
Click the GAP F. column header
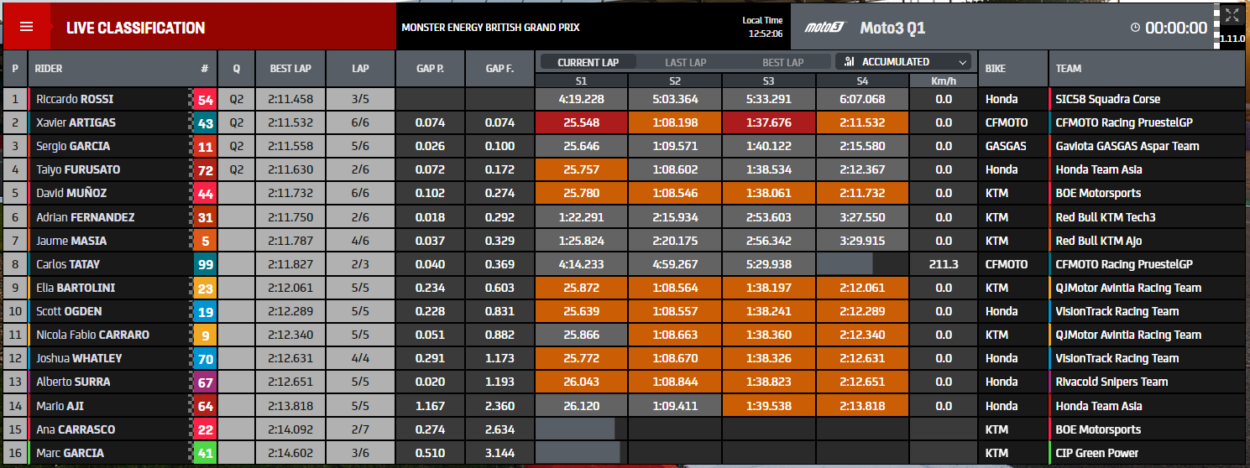499,69
